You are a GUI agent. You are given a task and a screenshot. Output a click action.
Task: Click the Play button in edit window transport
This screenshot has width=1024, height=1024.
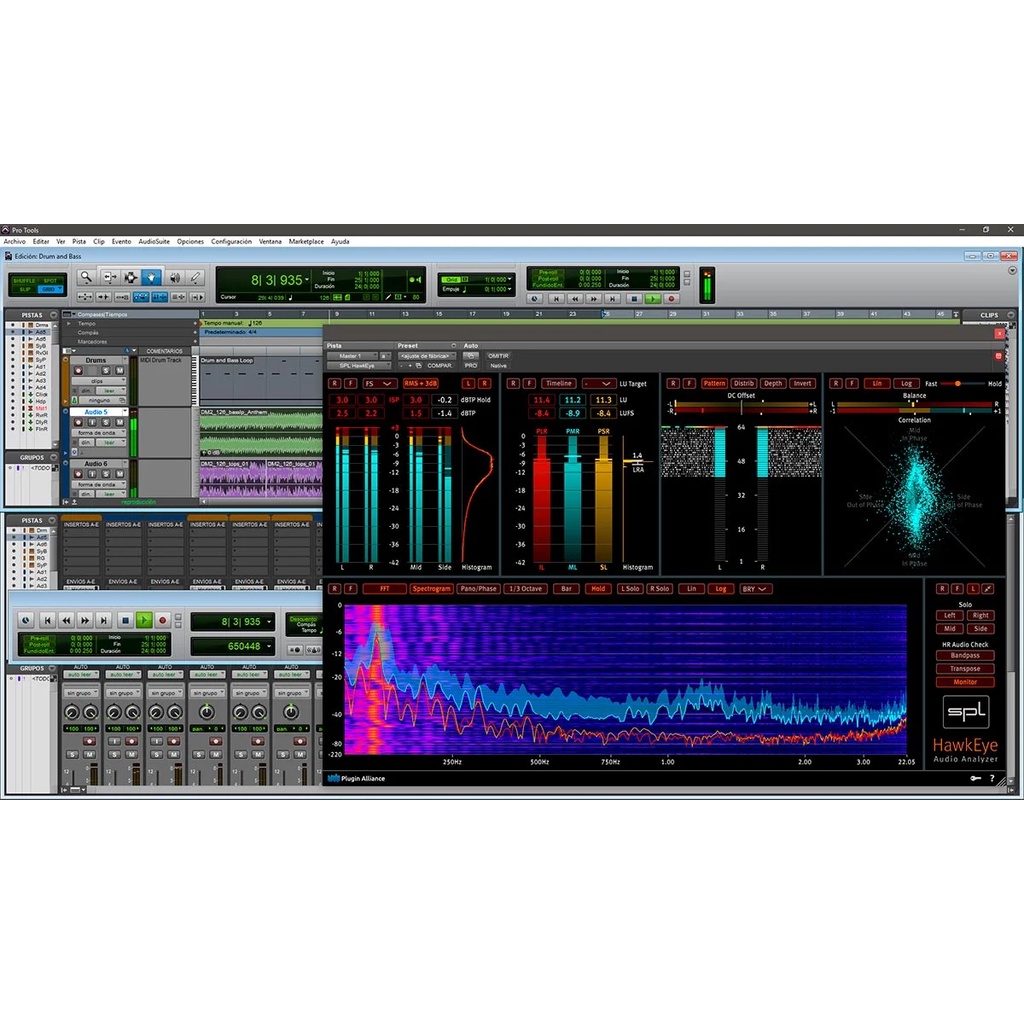(x=652, y=298)
